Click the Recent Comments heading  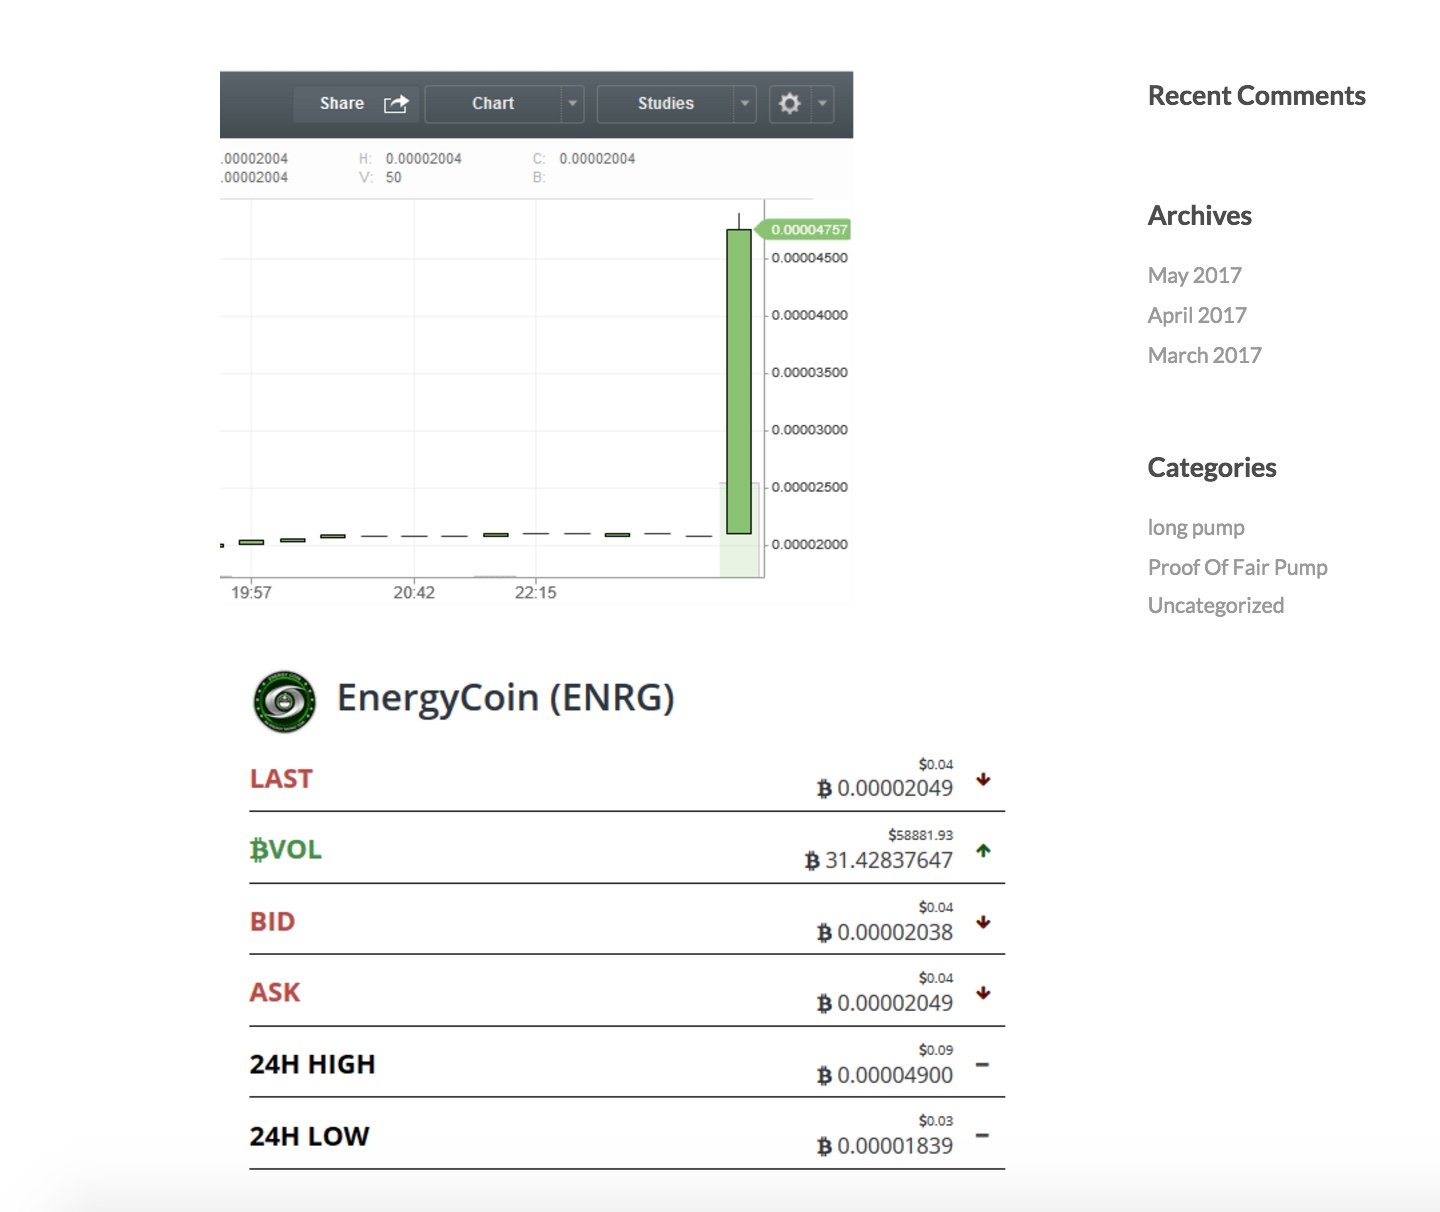(x=1257, y=96)
